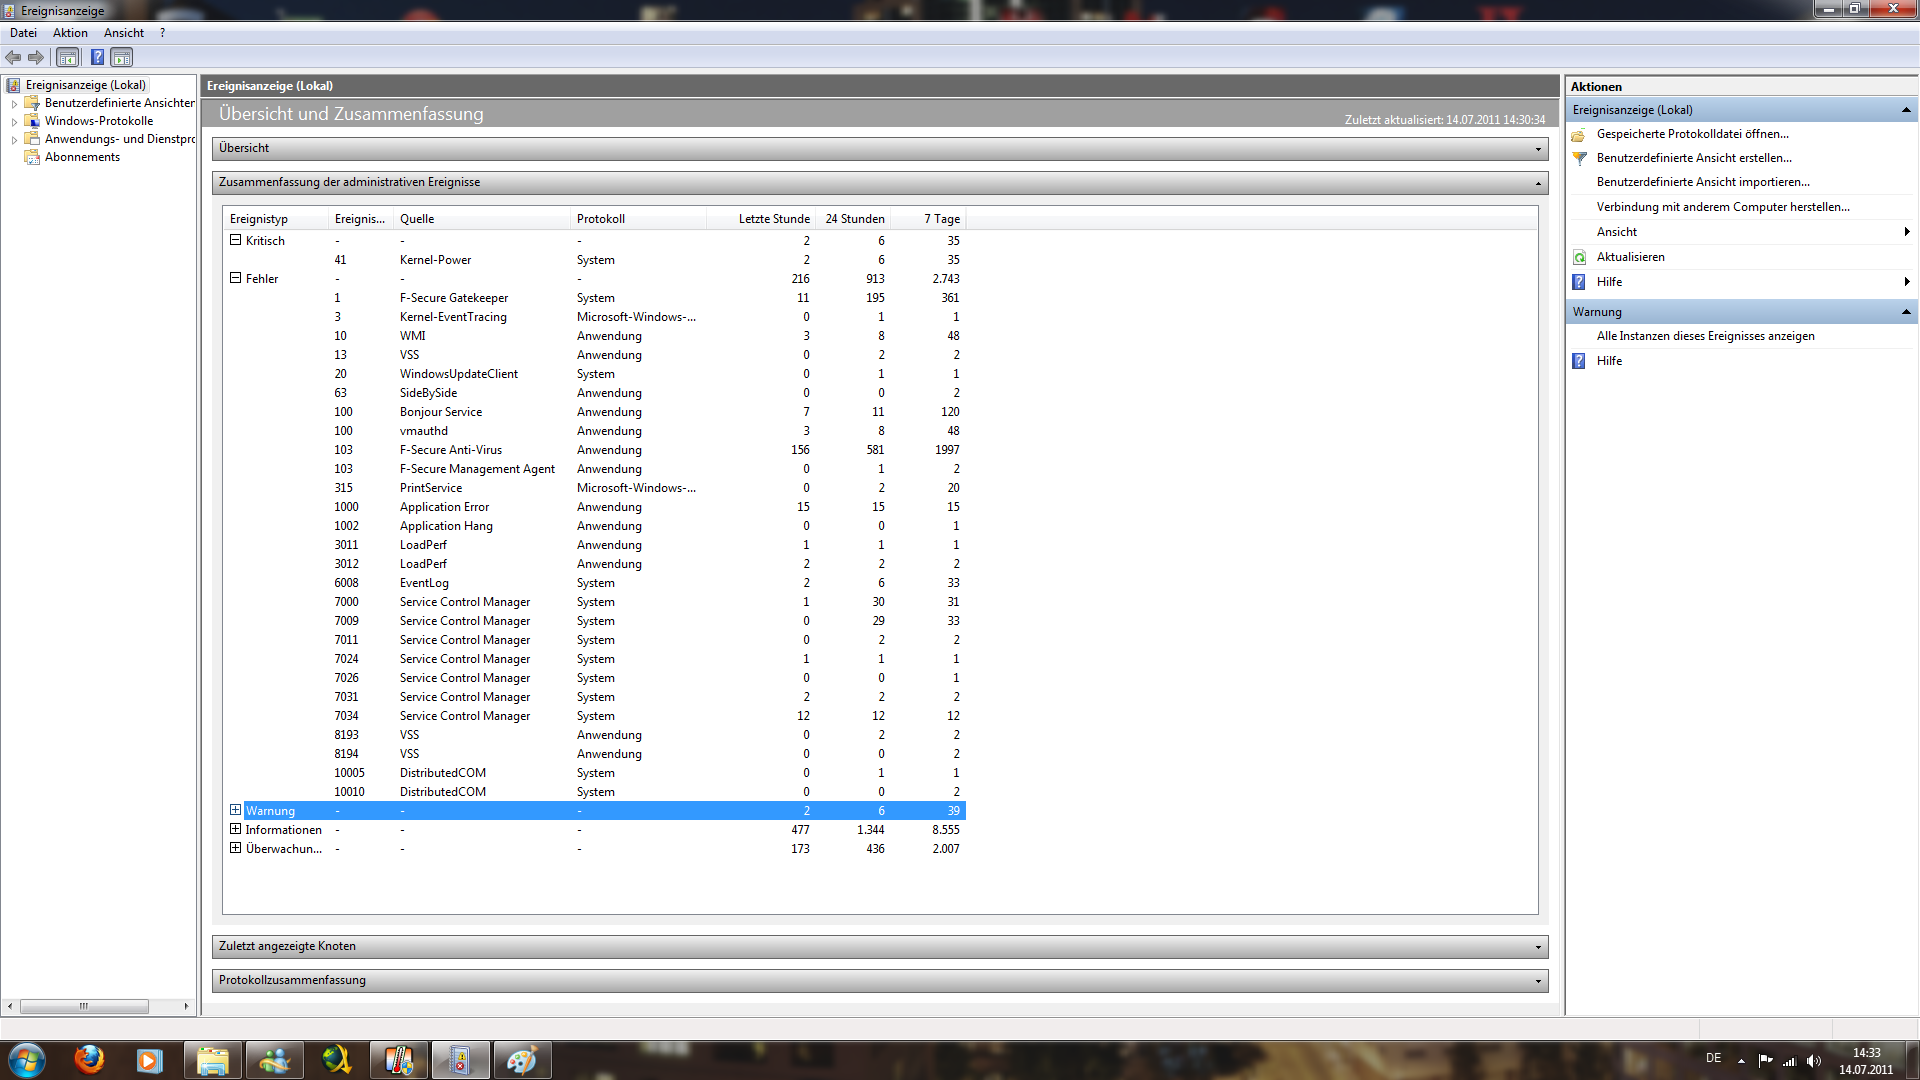Expand the Protokollzusammenfassung section
This screenshot has width=1920, height=1080.
click(1538, 981)
